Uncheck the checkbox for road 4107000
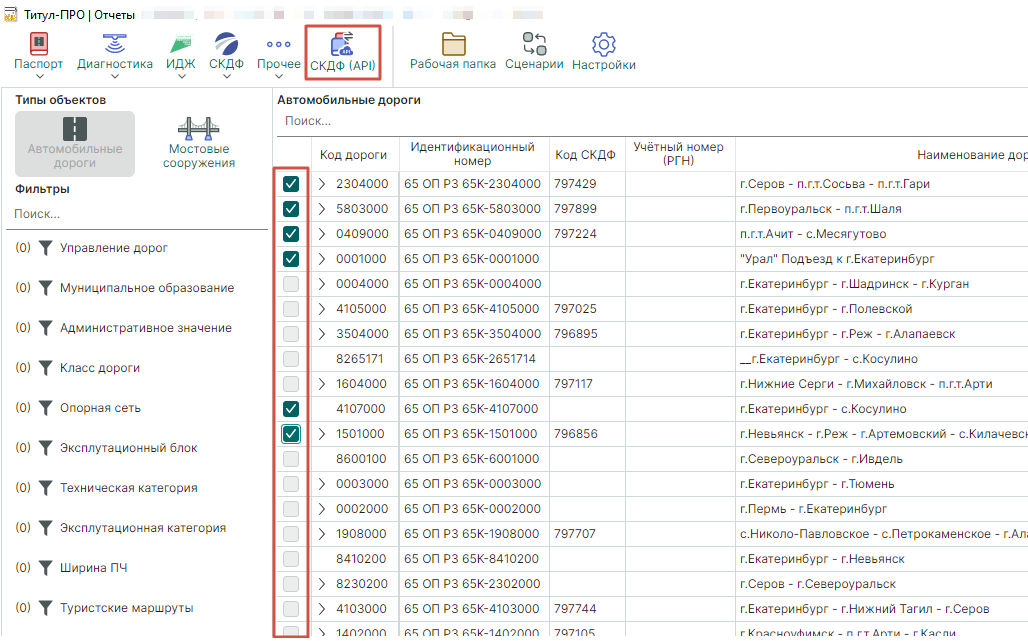1028x641 pixels. pos(291,409)
